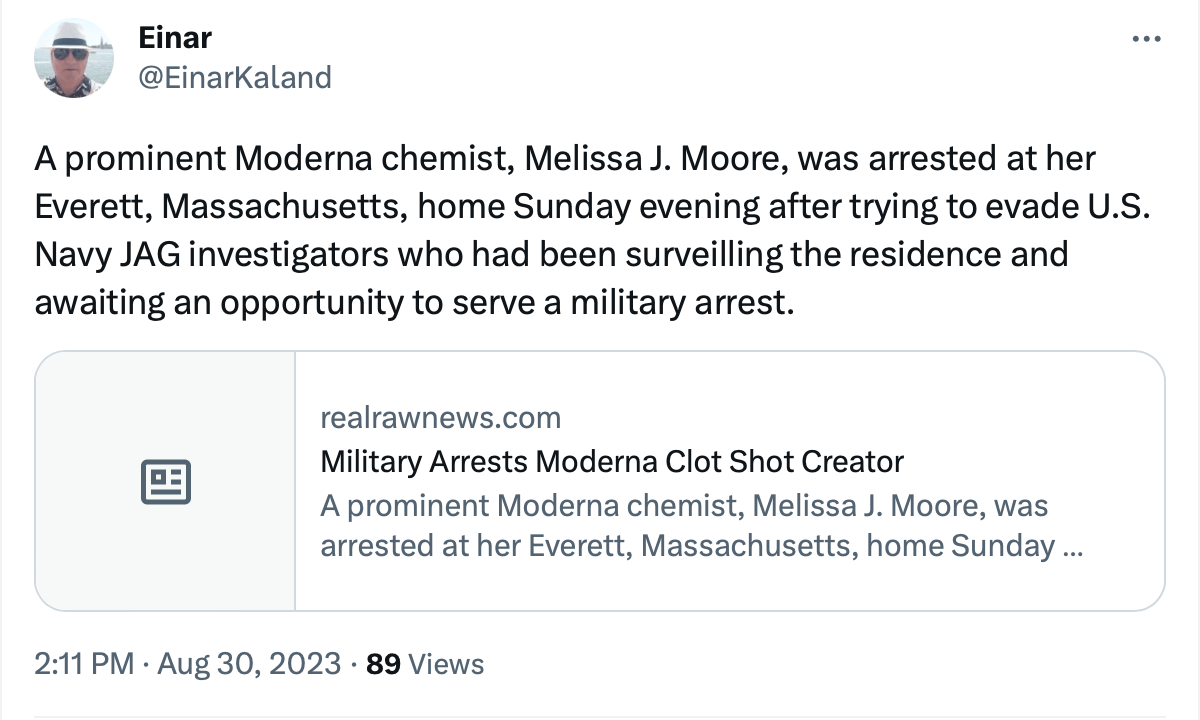The image size is (1200, 720).
Task: Click Einar's profile picture avatar
Action: click(x=74, y=58)
